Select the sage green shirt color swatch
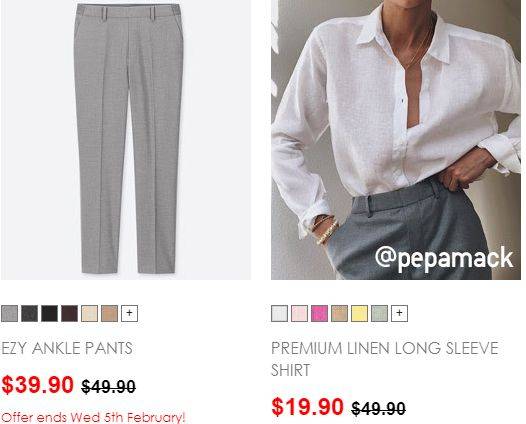 point(379,313)
